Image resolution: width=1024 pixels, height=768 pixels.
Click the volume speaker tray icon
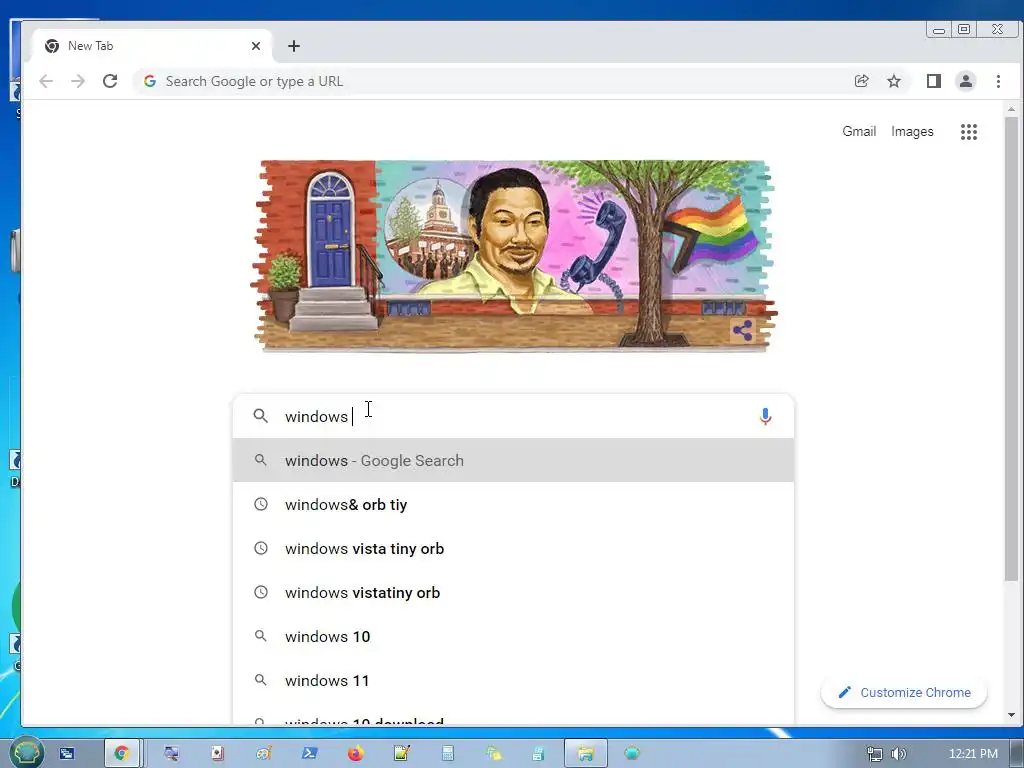[x=899, y=754]
